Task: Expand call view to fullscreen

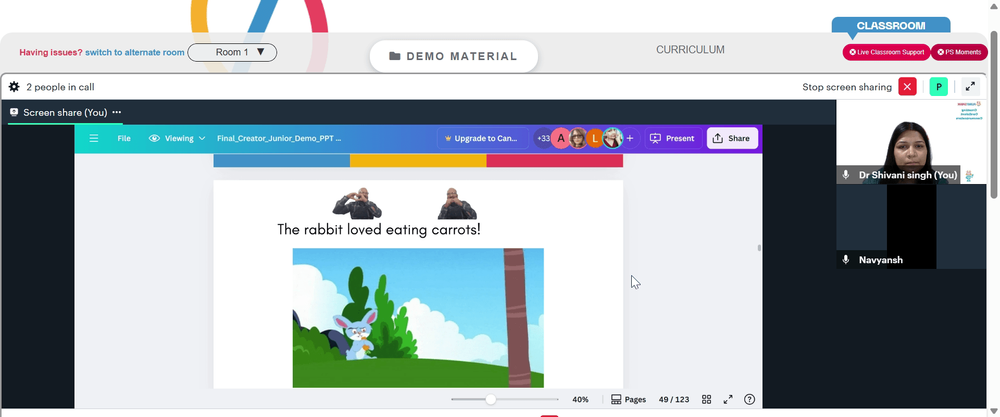Action: (x=970, y=87)
